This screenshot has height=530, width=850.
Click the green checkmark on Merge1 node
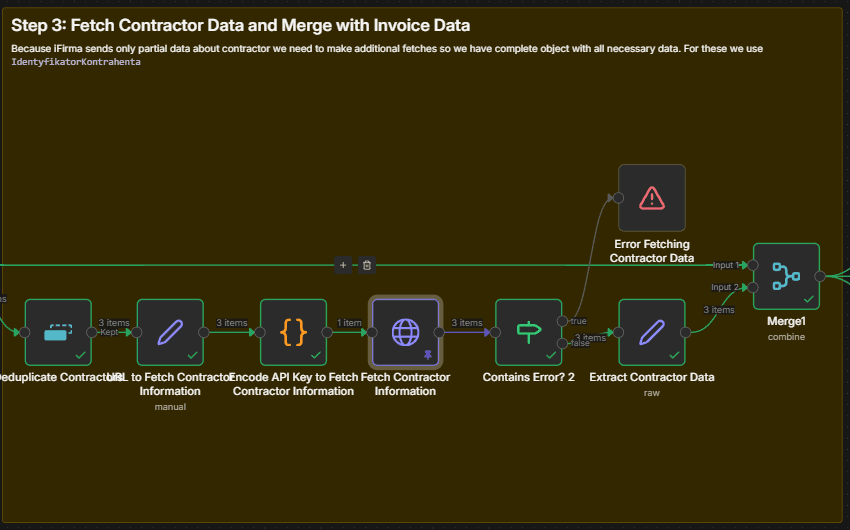[807, 298]
